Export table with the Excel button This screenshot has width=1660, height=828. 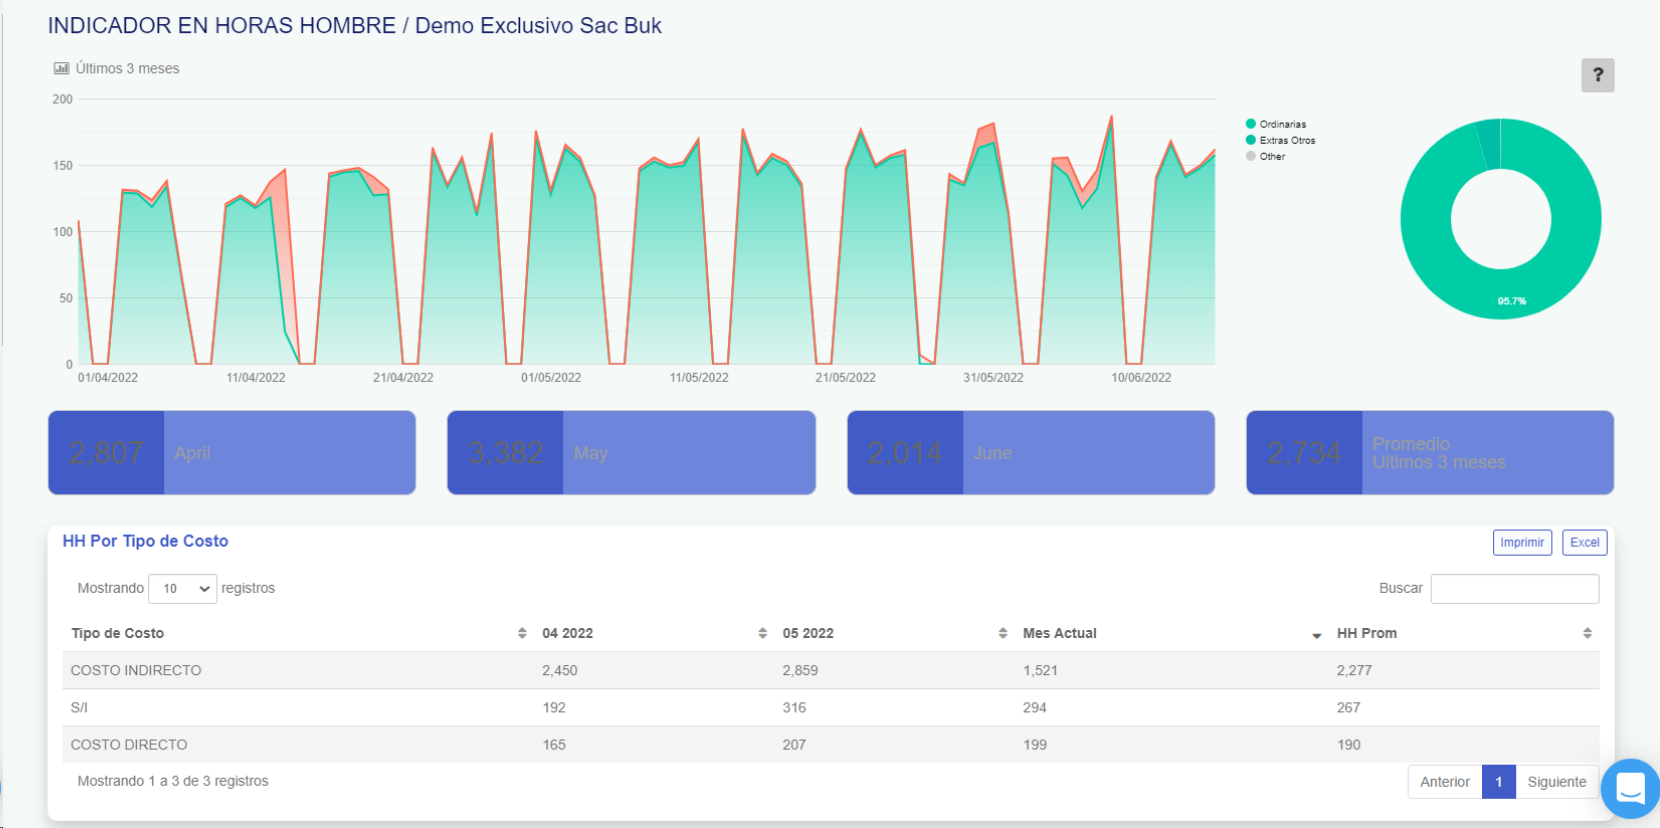coord(1584,542)
